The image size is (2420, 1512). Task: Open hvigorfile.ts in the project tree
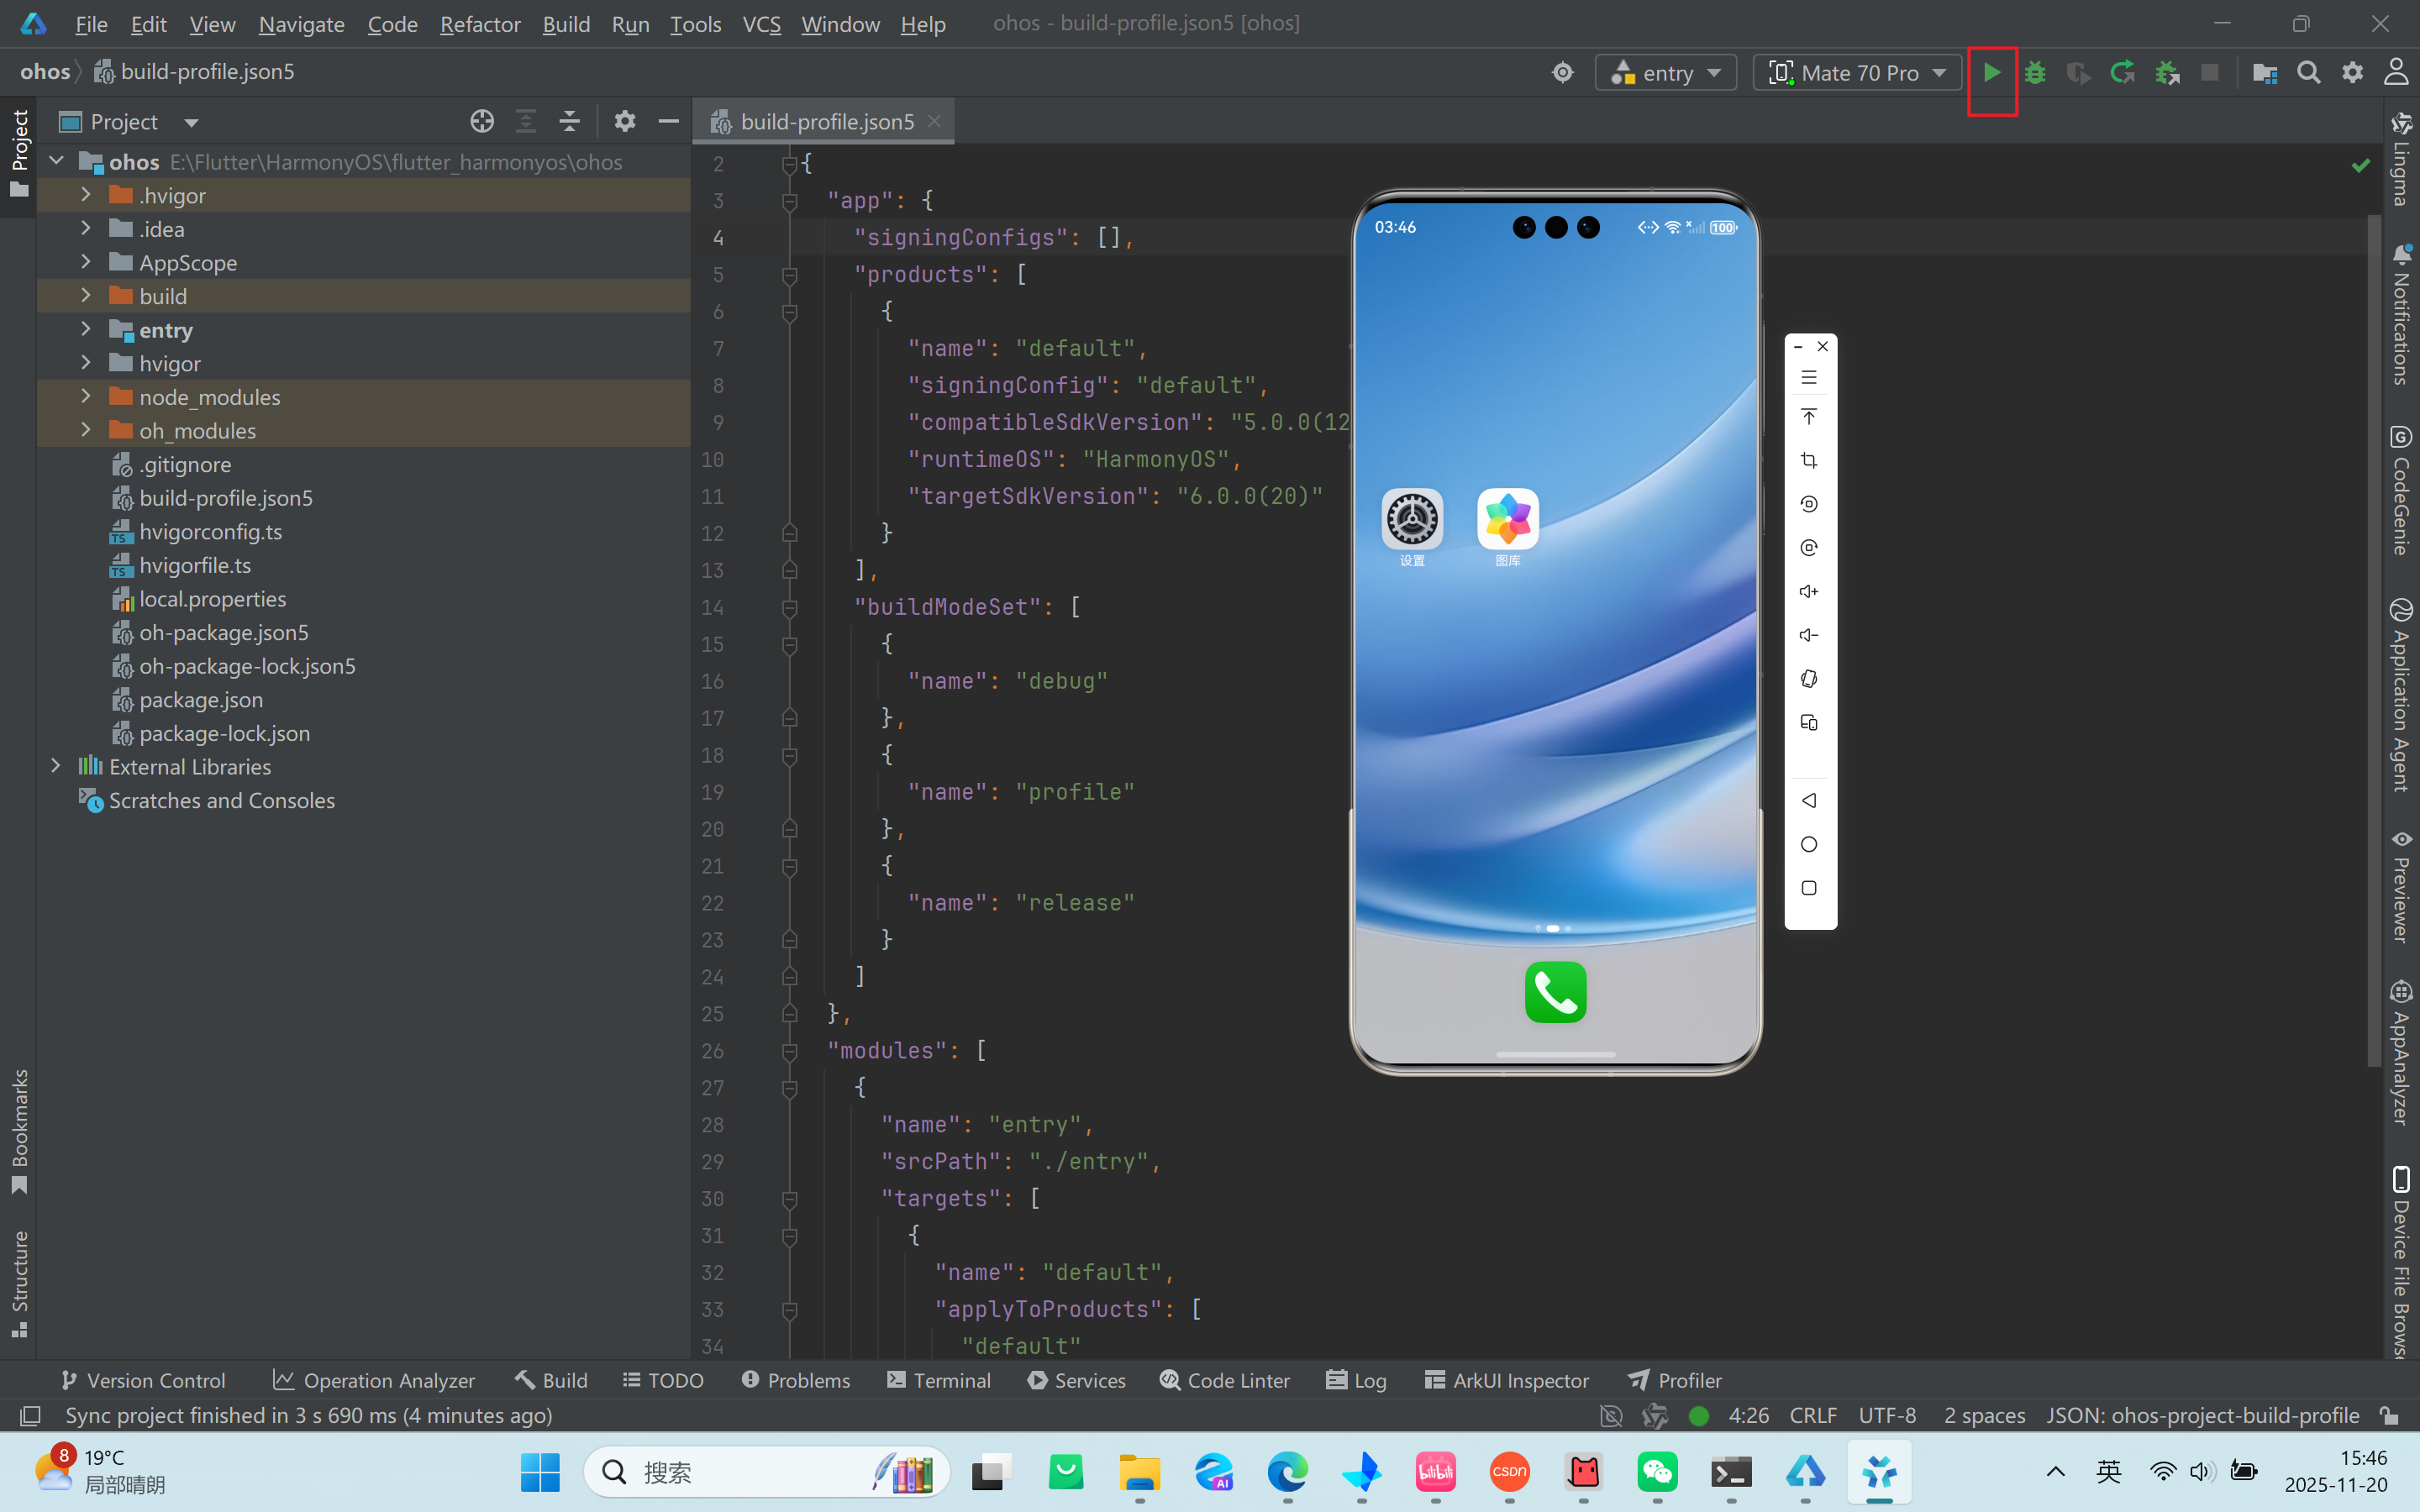tap(195, 565)
